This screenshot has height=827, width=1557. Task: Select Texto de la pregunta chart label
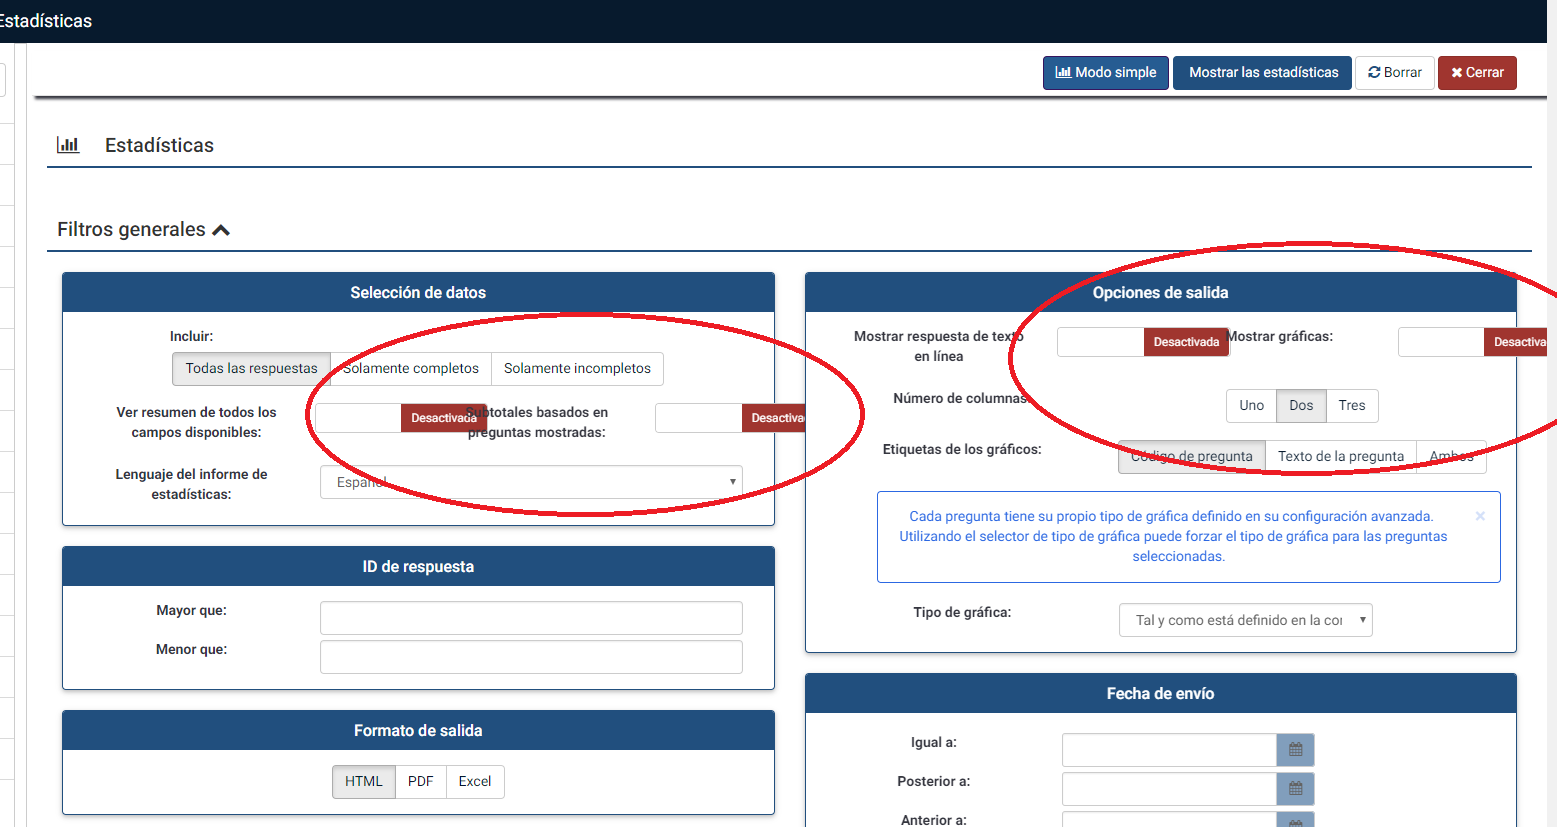coord(1340,457)
